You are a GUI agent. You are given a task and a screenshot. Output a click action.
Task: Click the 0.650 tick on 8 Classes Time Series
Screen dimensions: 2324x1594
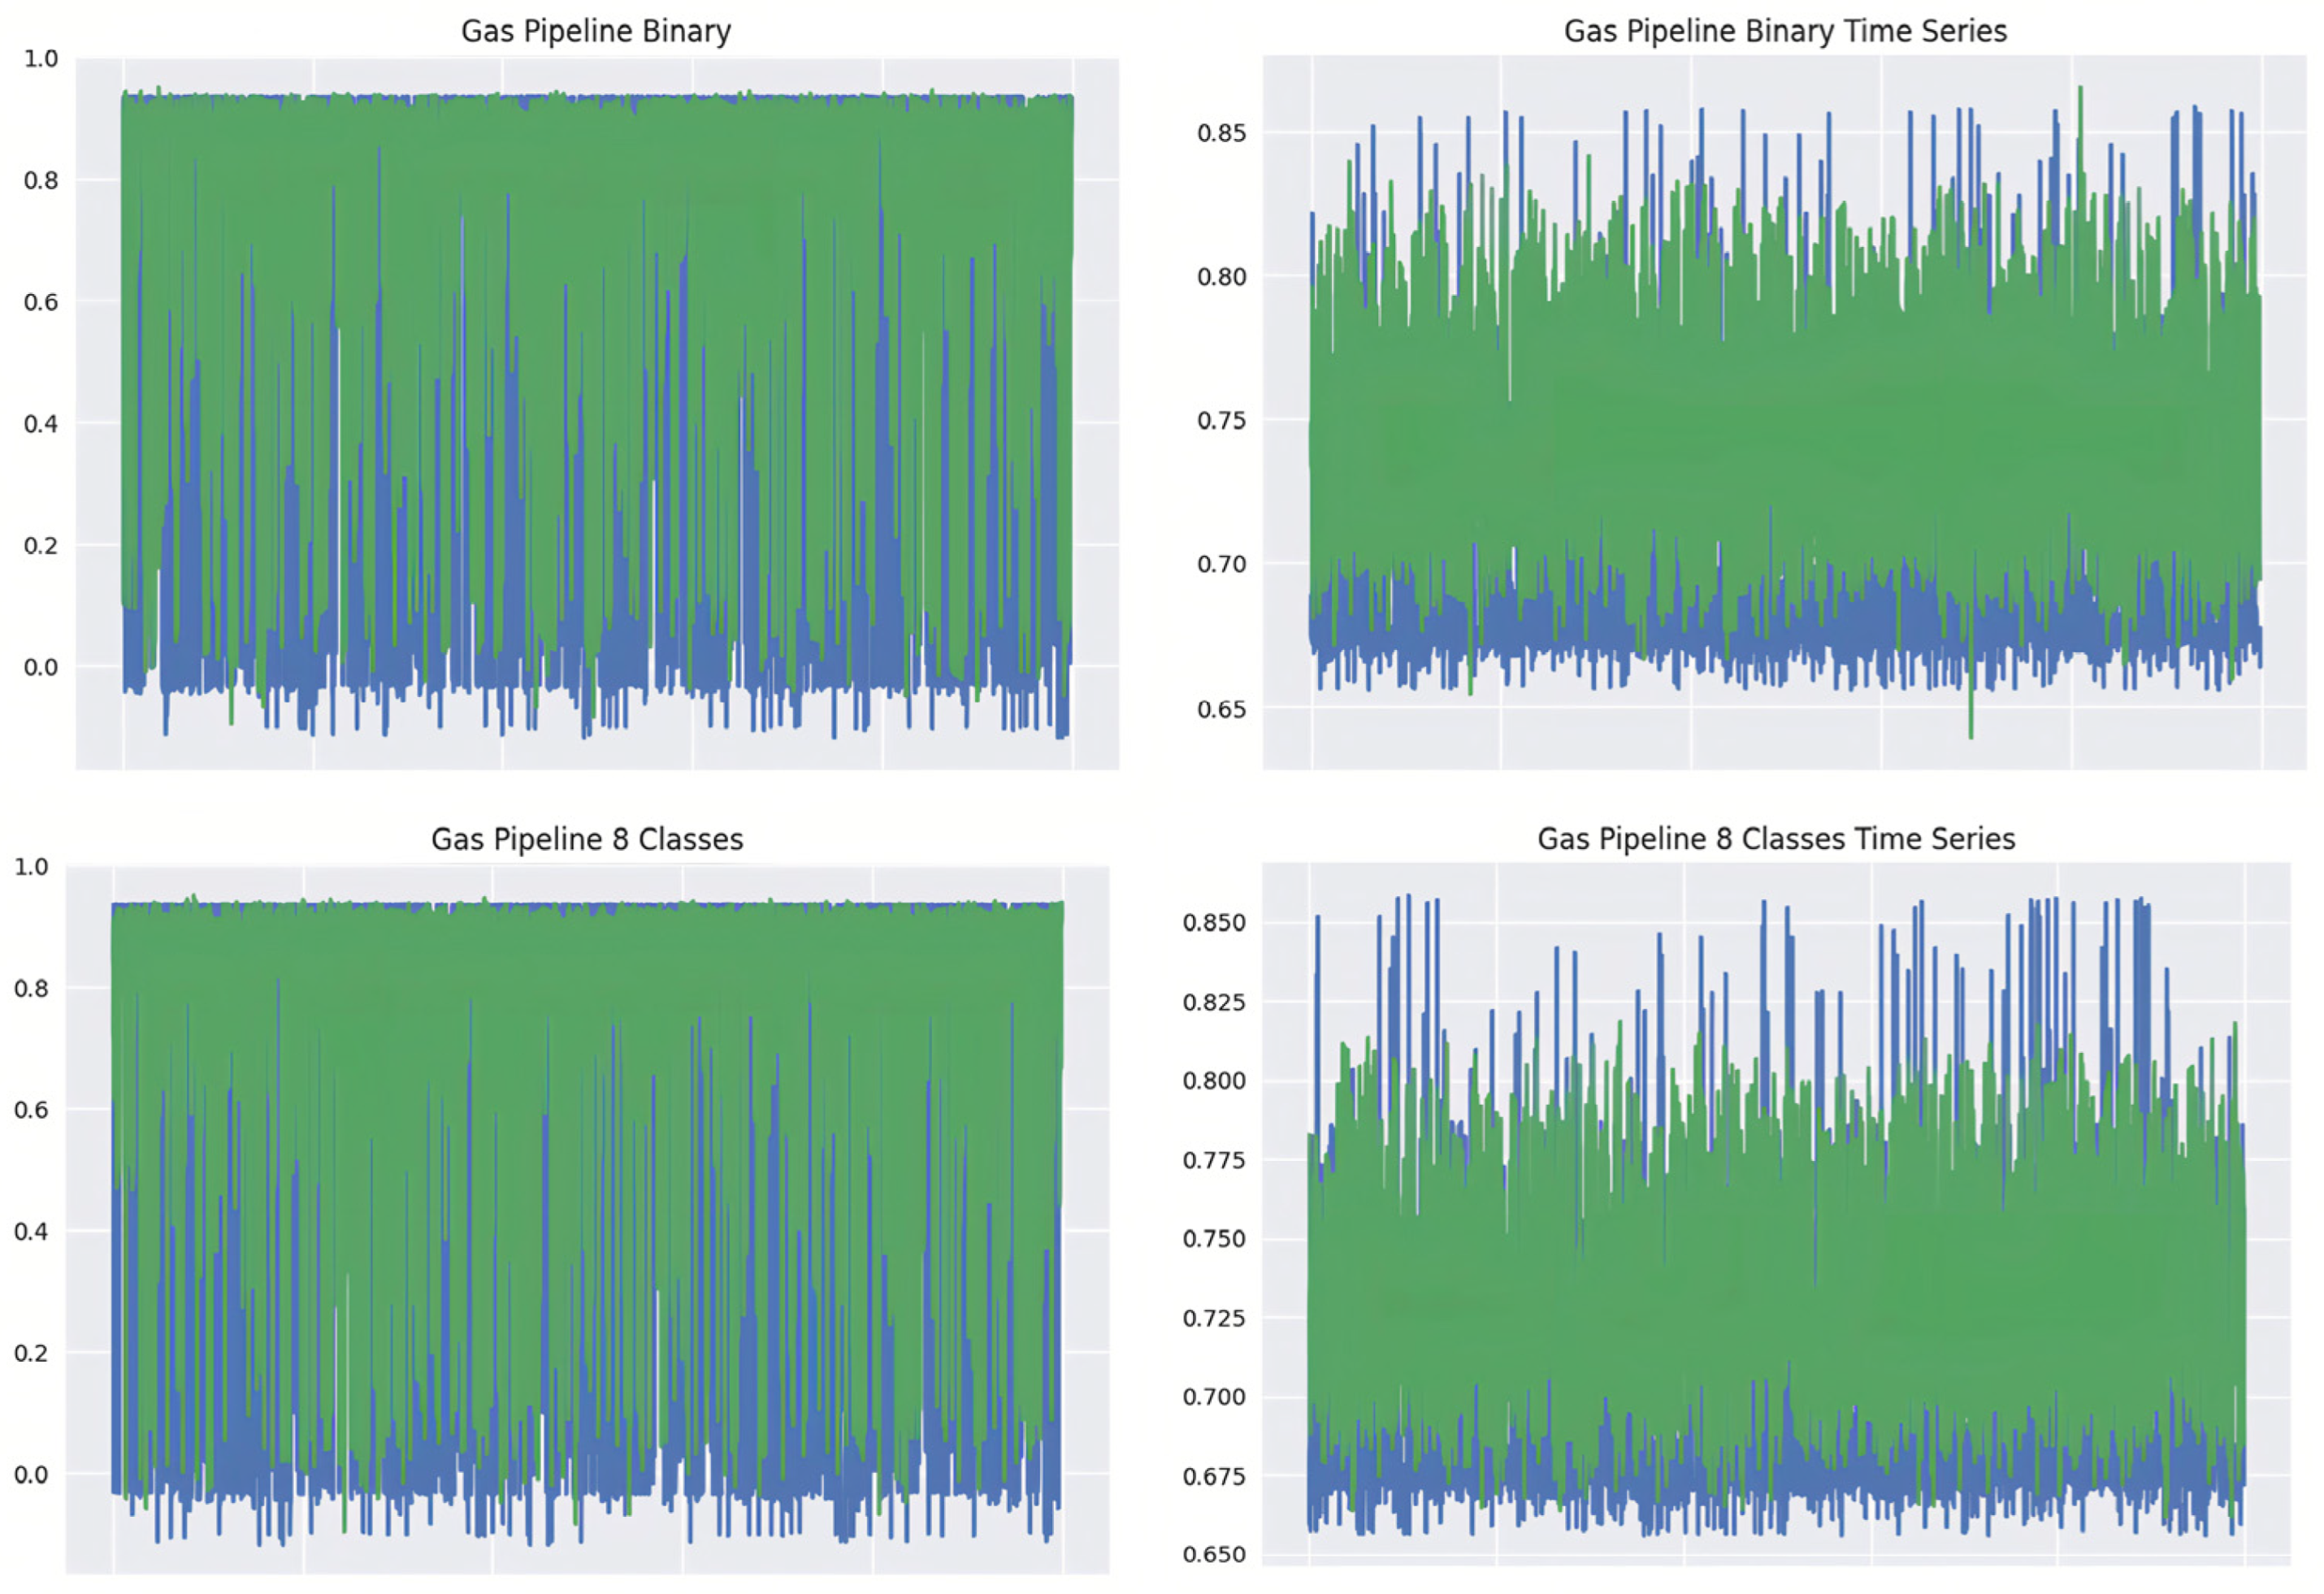pyautogui.click(x=1214, y=1555)
